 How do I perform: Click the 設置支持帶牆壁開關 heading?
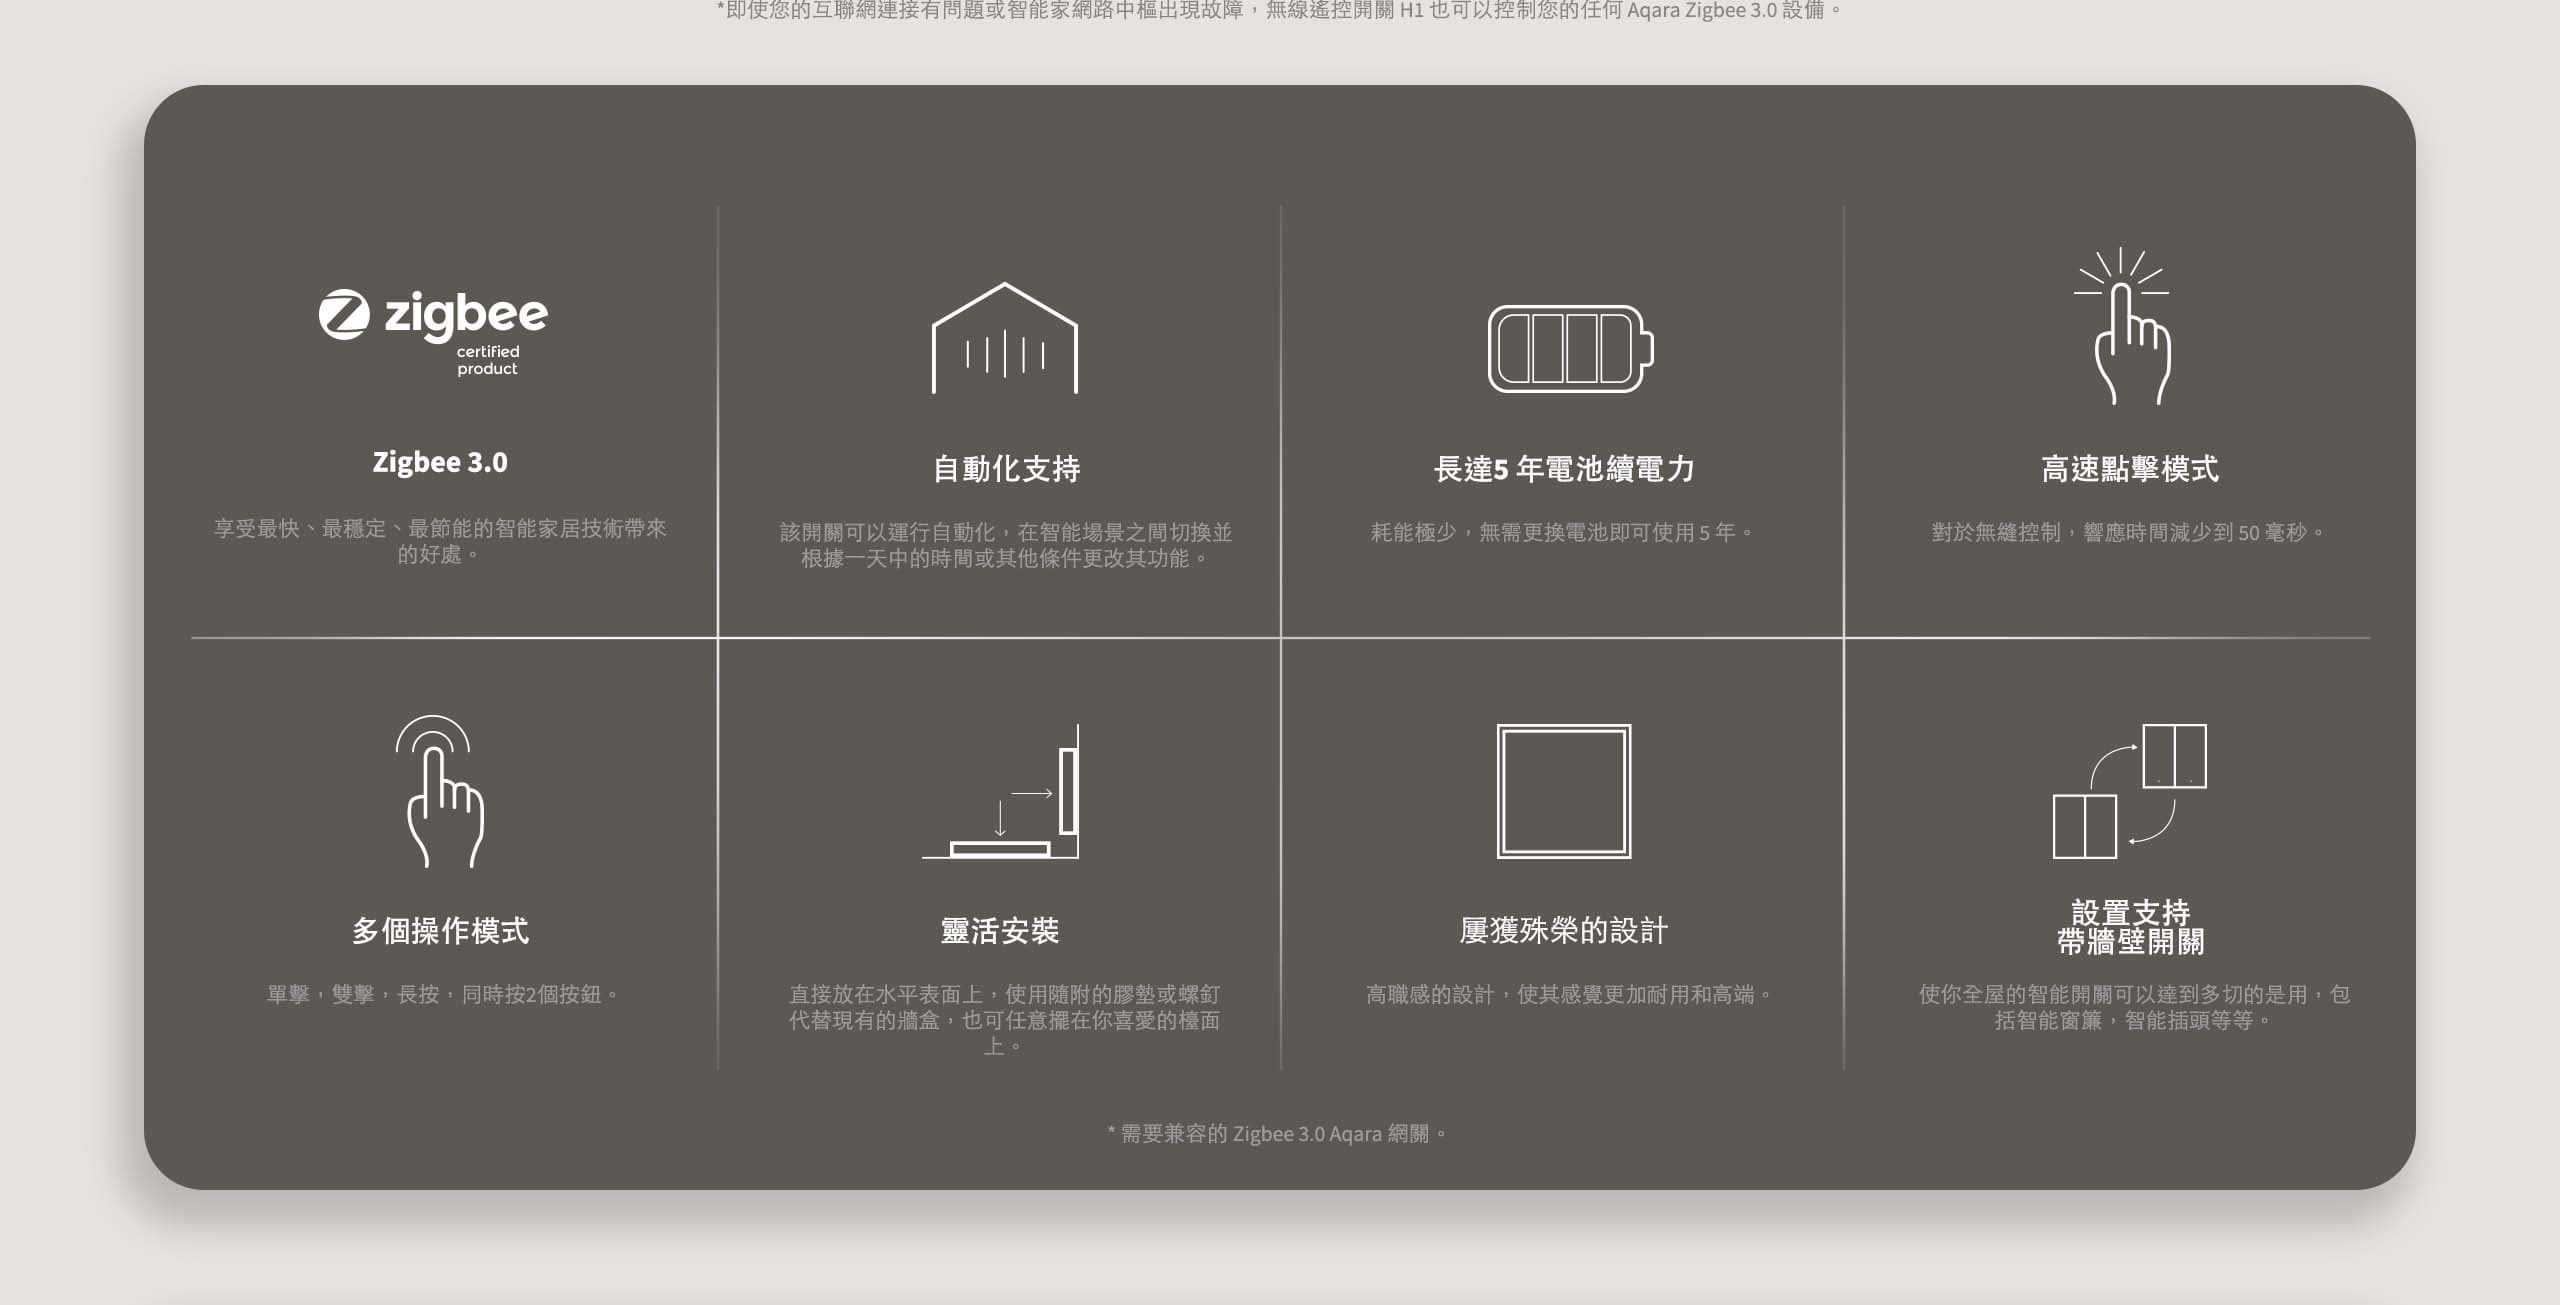point(2130,927)
